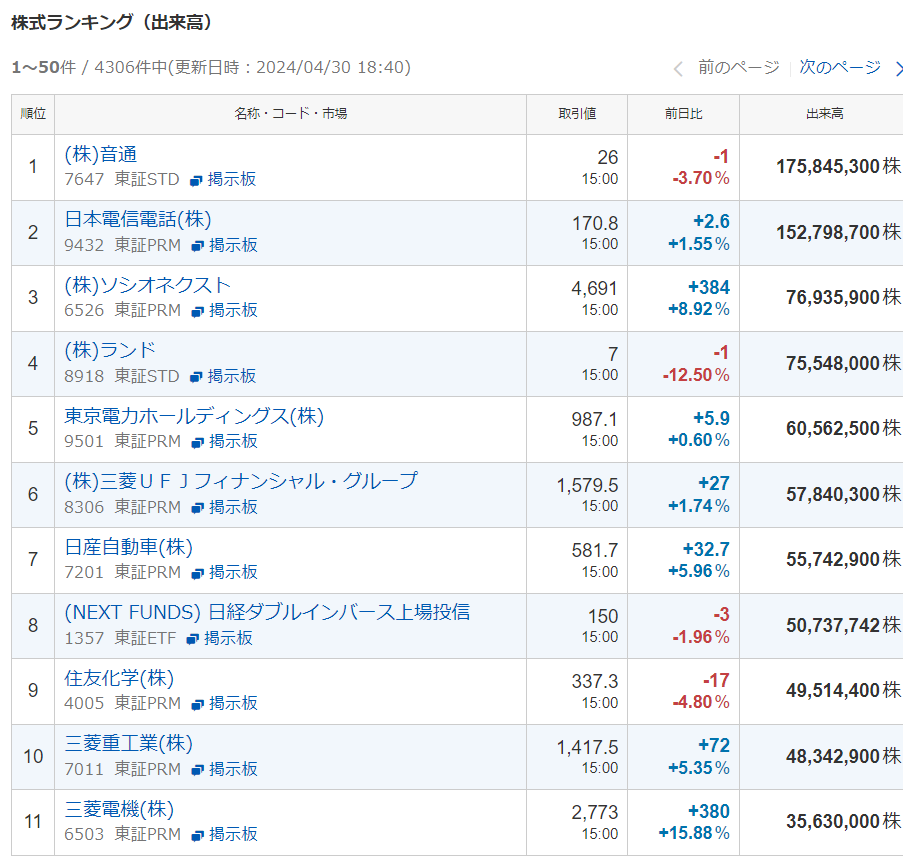
Task: Open (NEXT FUNDS) 日経ダブルインバース上場投信 page
Action: [x=267, y=612]
